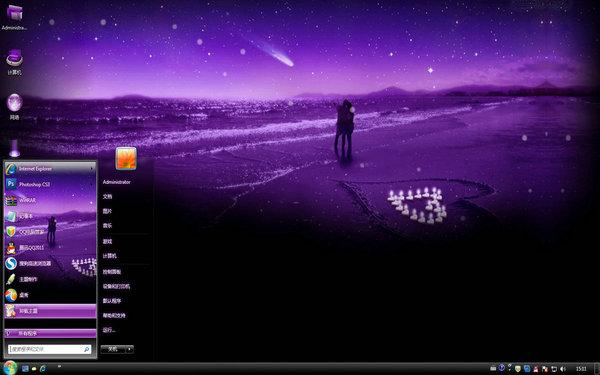600x375 pixels.
Task: Click the 关机 (Shut down) button
Action: [113, 349]
